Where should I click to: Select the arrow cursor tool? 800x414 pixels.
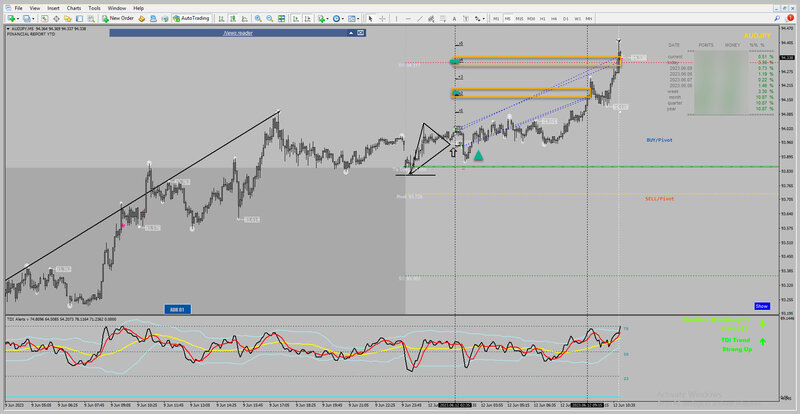pos(369,18)
